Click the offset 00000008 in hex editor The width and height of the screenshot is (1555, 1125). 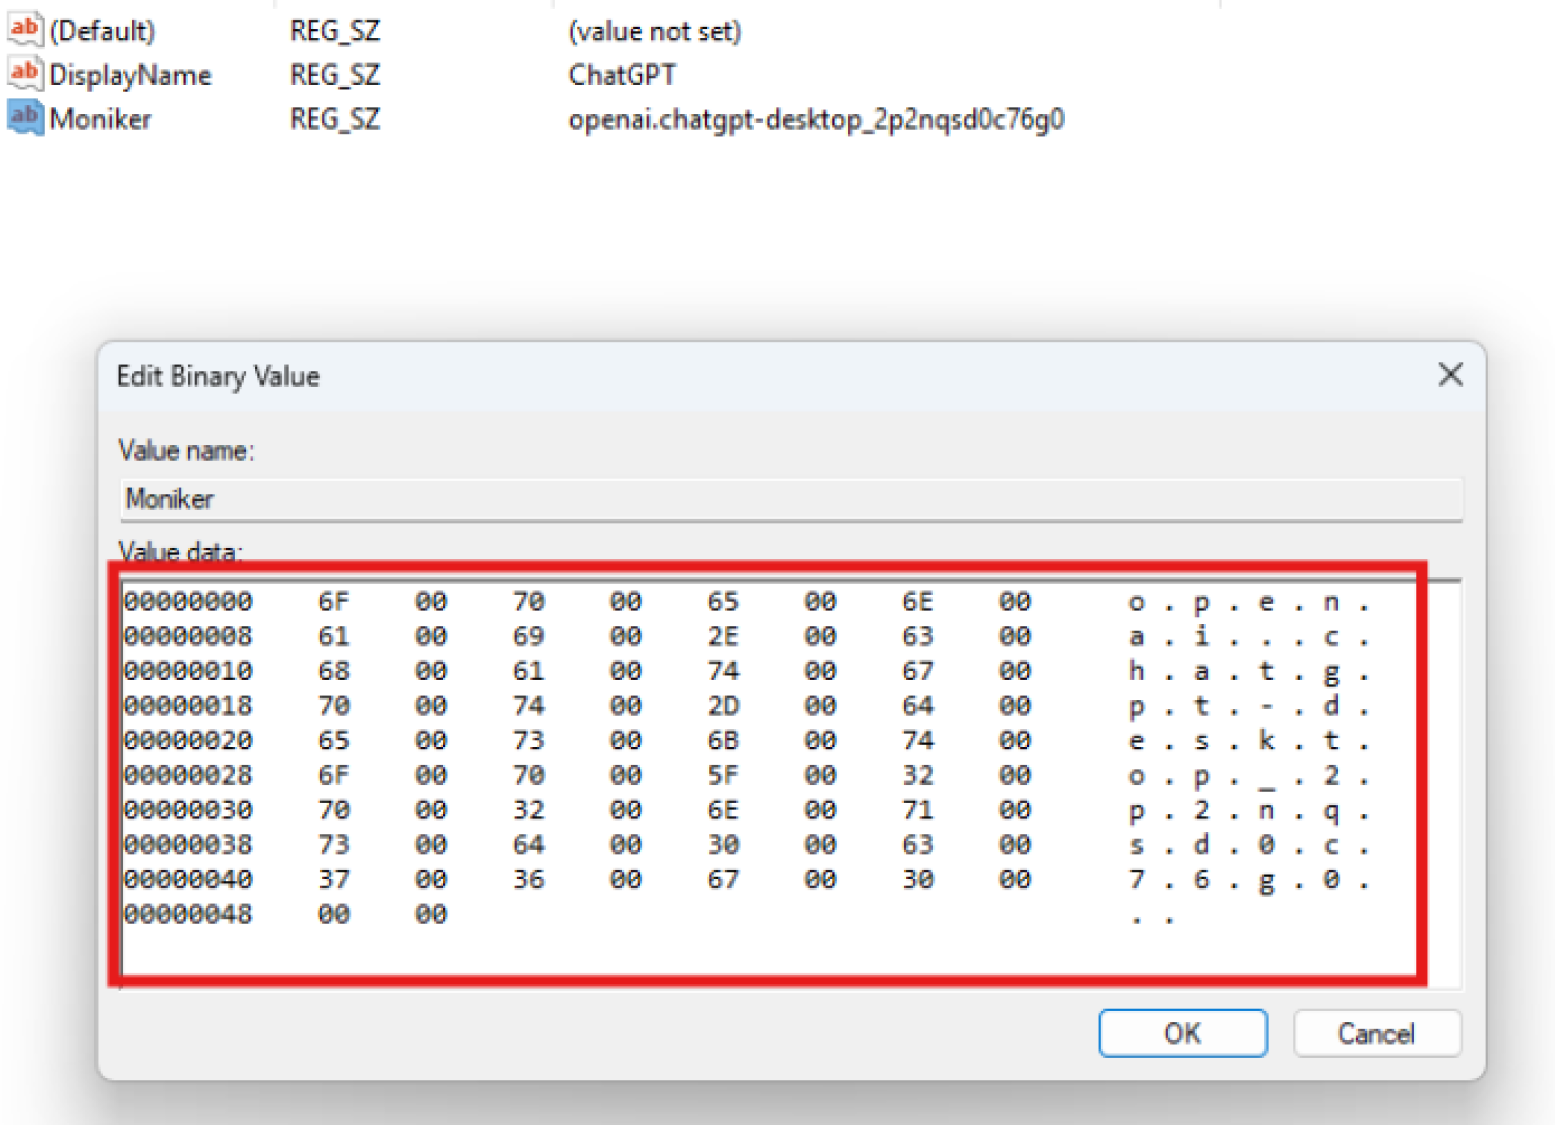click(188, 636)
